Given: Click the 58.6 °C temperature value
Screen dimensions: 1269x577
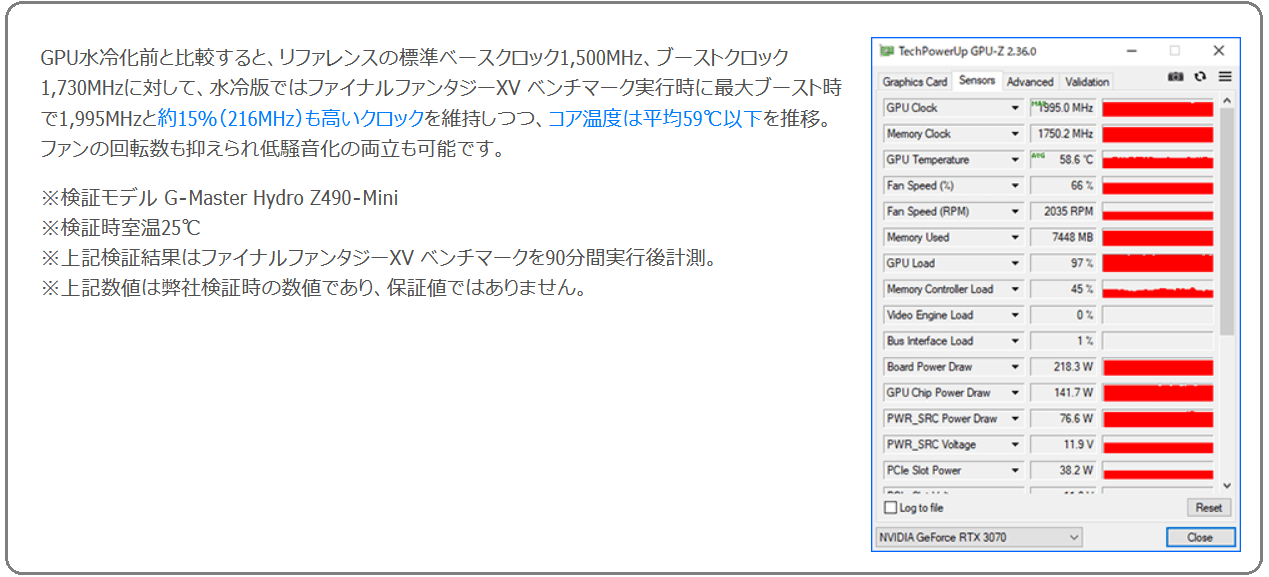Looking at the screenshot, I should pyautogui.click(x=1063, y=160).
